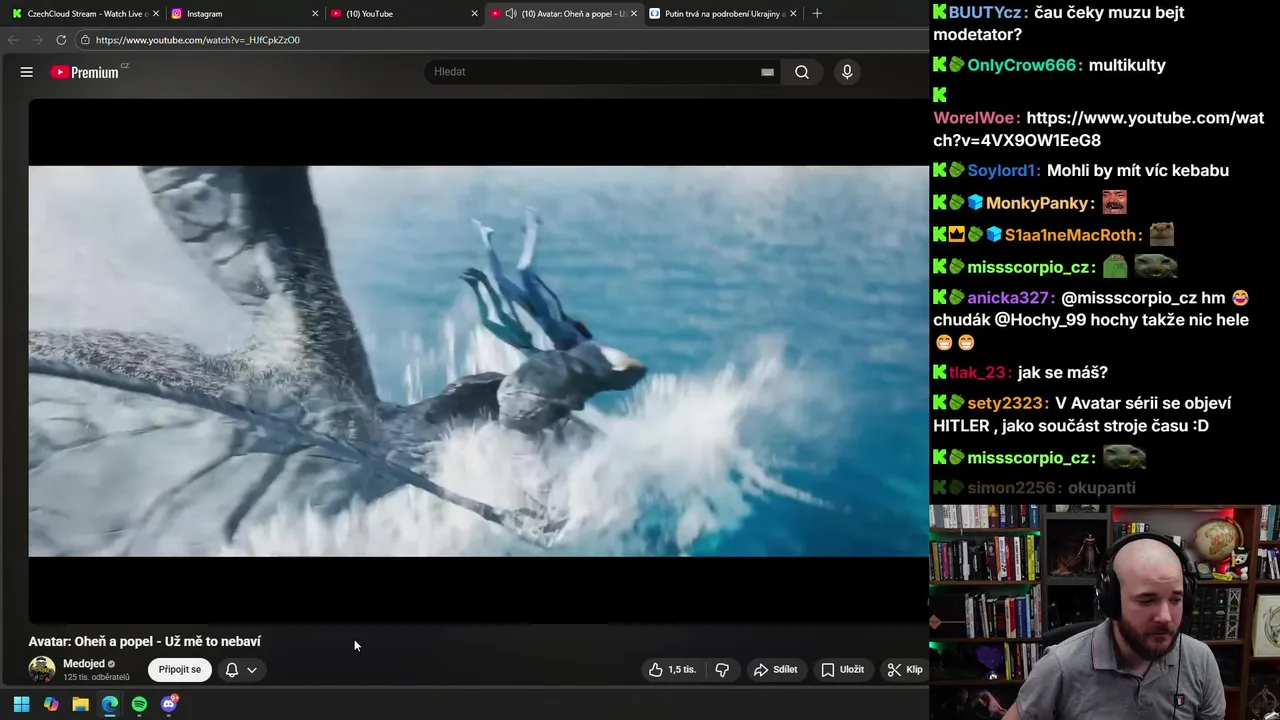Dislike the video with the thumbs-down
Screen dimensions: 1280x720
click(722, 670)
